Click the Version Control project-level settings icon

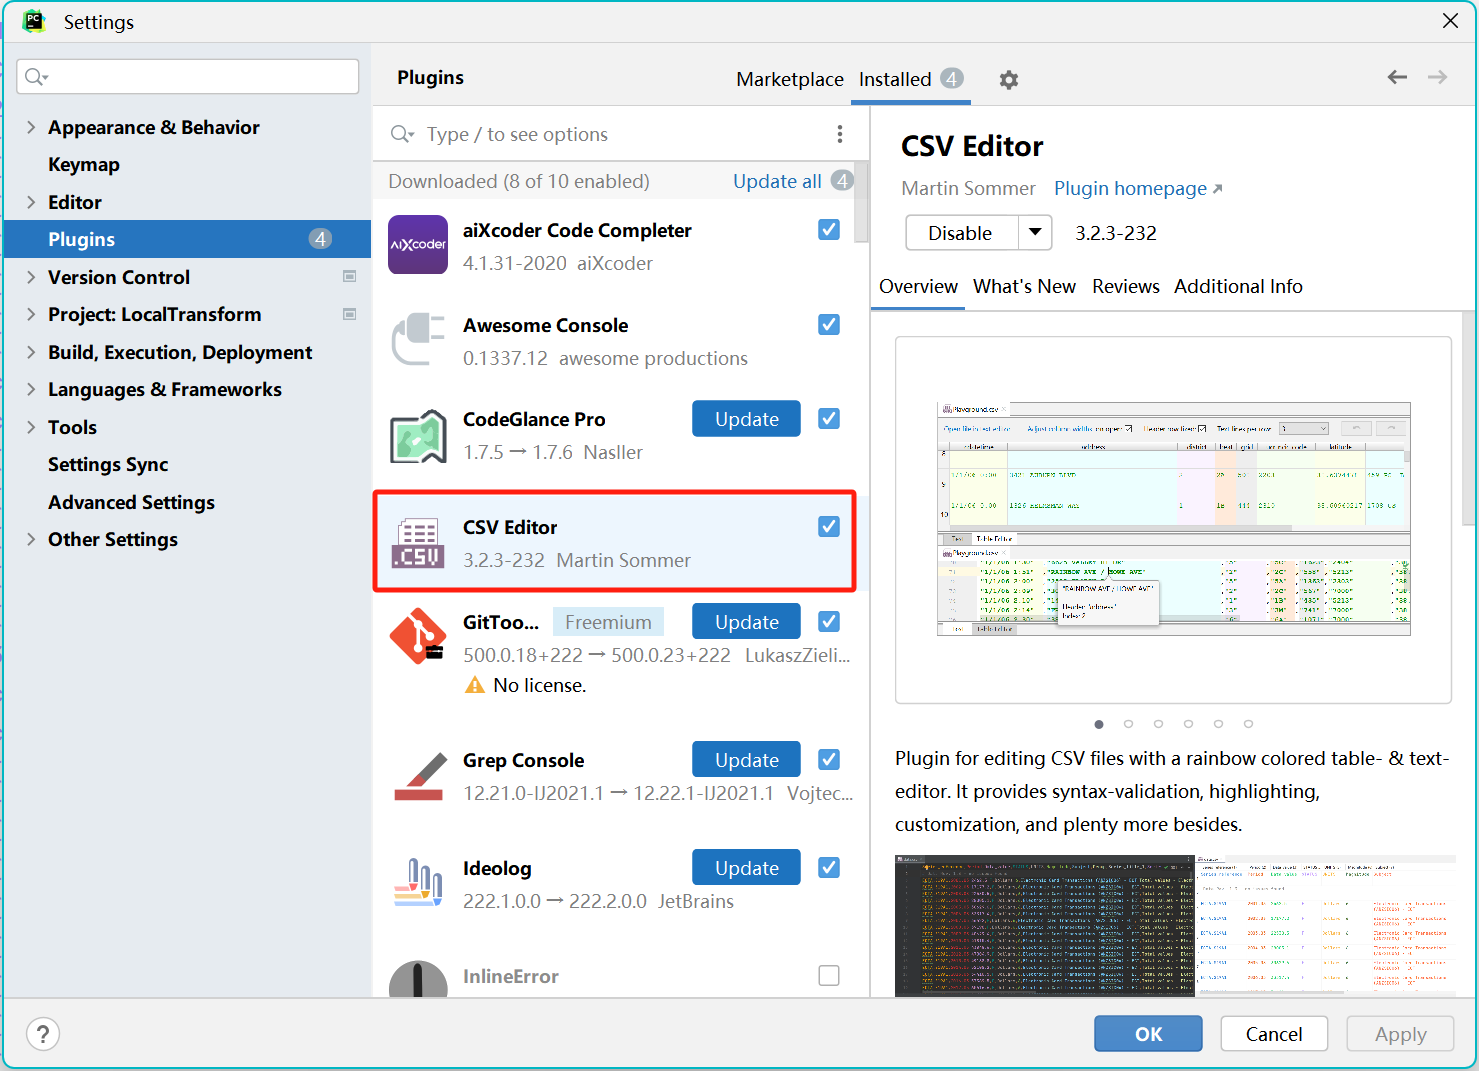pos(349,277)
